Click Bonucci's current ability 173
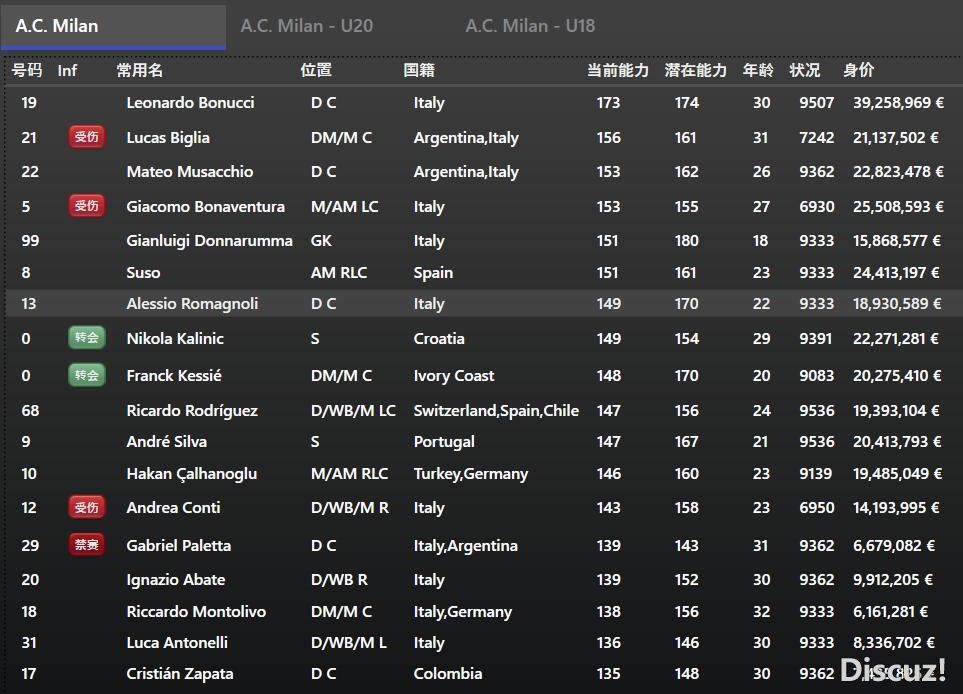This screenshot has width=963, height=694. tap(609, 103)
